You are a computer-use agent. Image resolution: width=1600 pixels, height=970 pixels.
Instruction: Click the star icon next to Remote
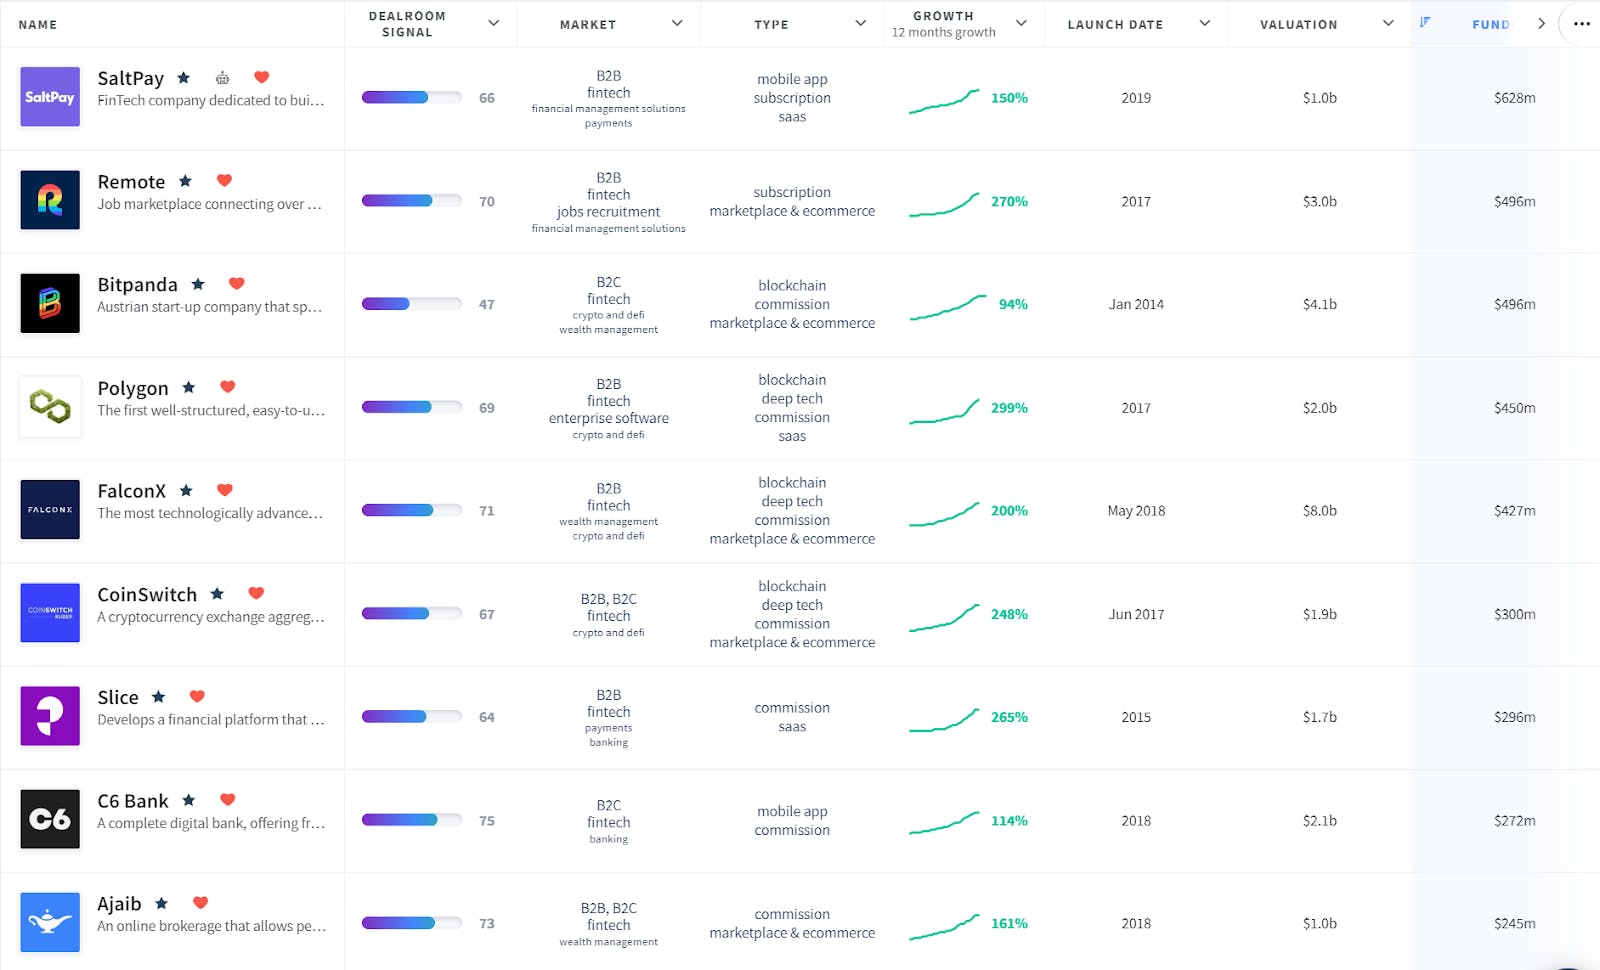pyautogui.click(x=185, y=181)
